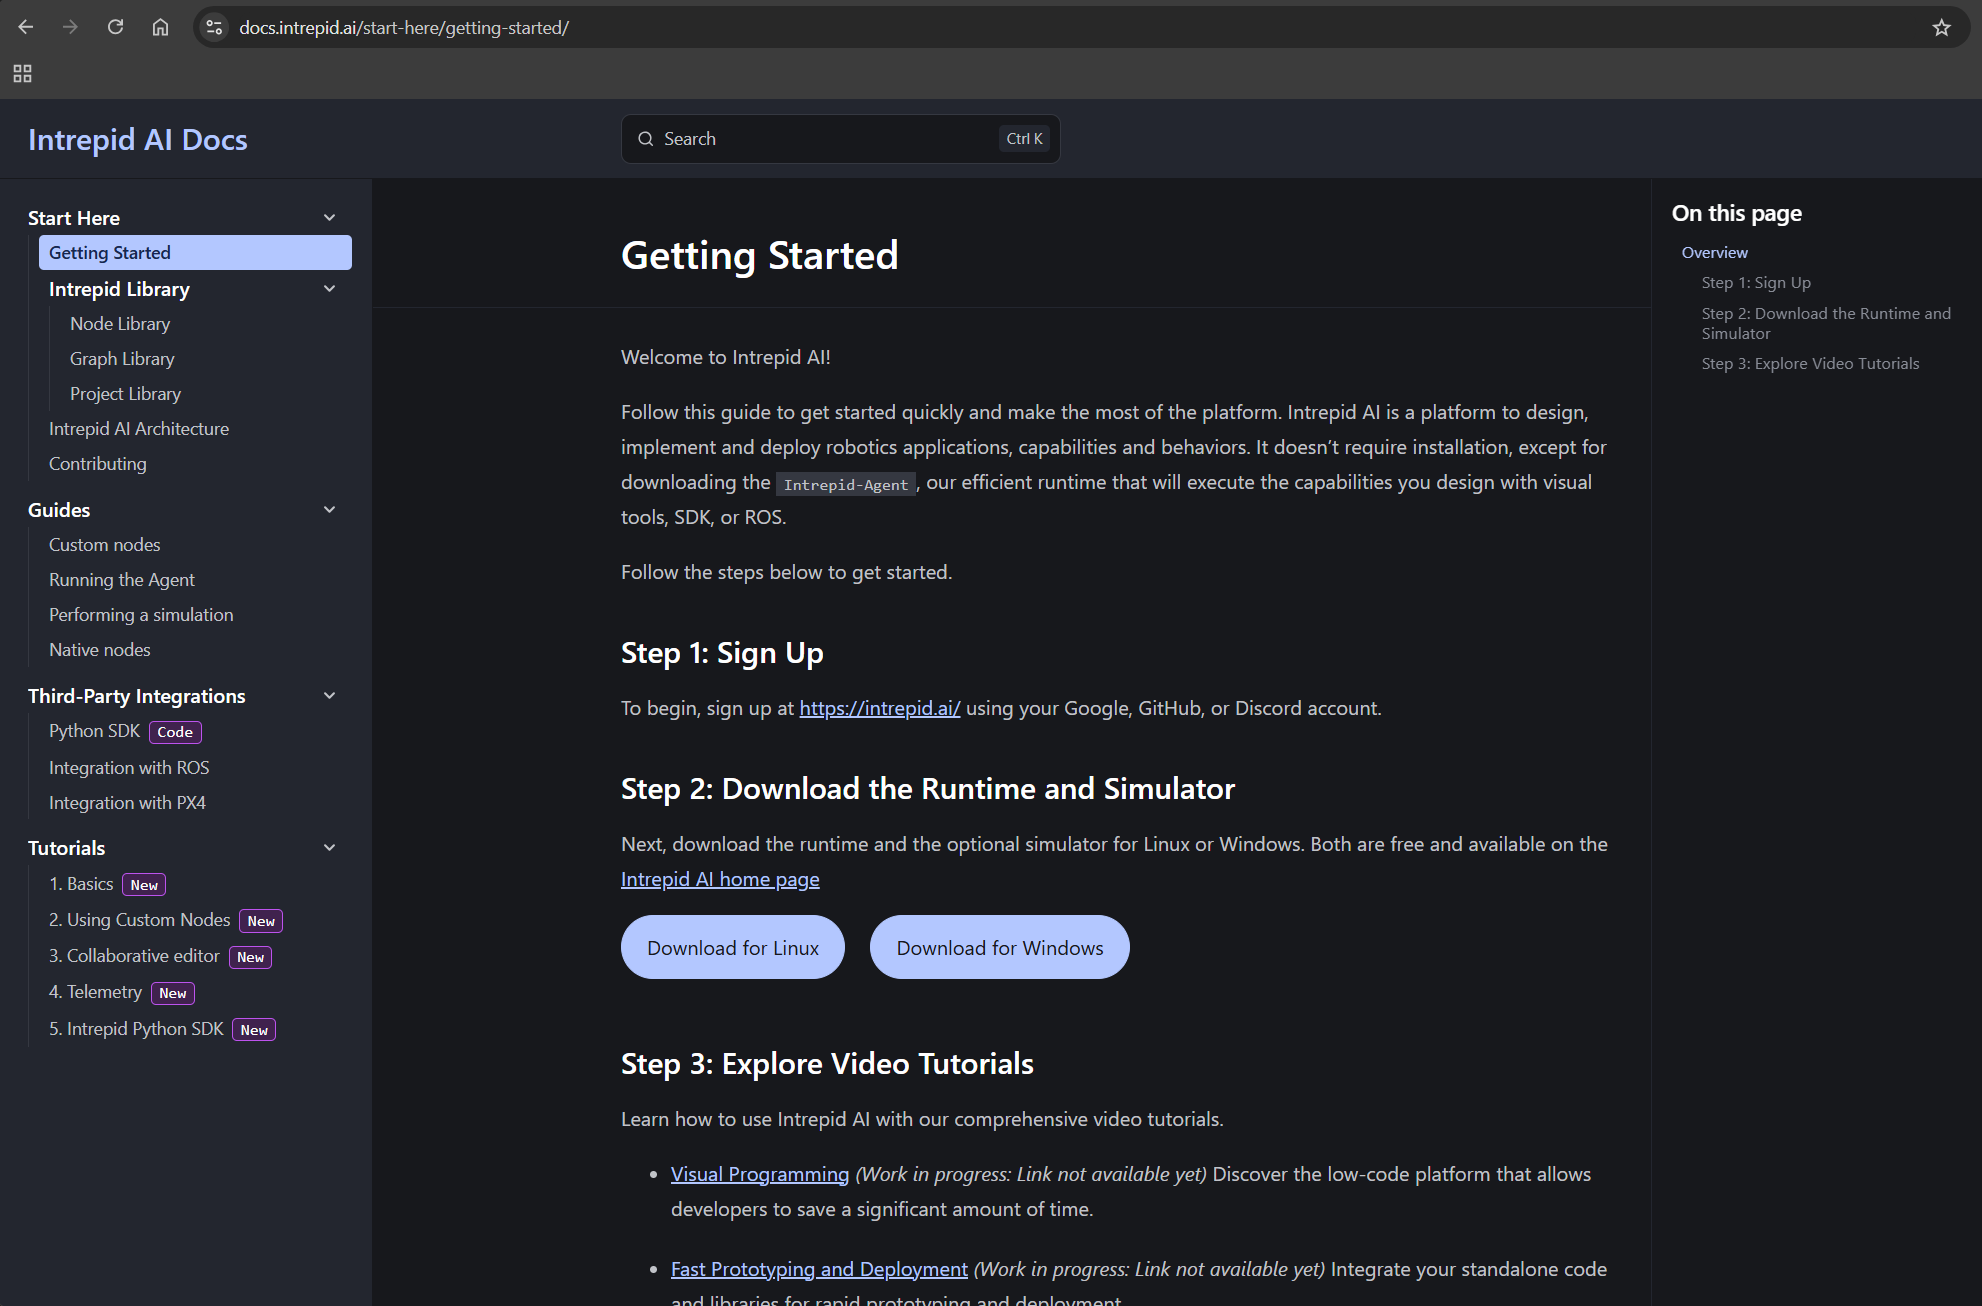
Task: Open the Contributing page
Action: (98, 463)
